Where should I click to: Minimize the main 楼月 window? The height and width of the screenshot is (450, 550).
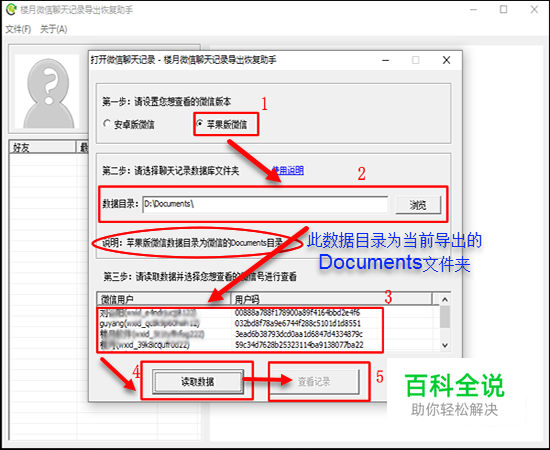point(473,9)
